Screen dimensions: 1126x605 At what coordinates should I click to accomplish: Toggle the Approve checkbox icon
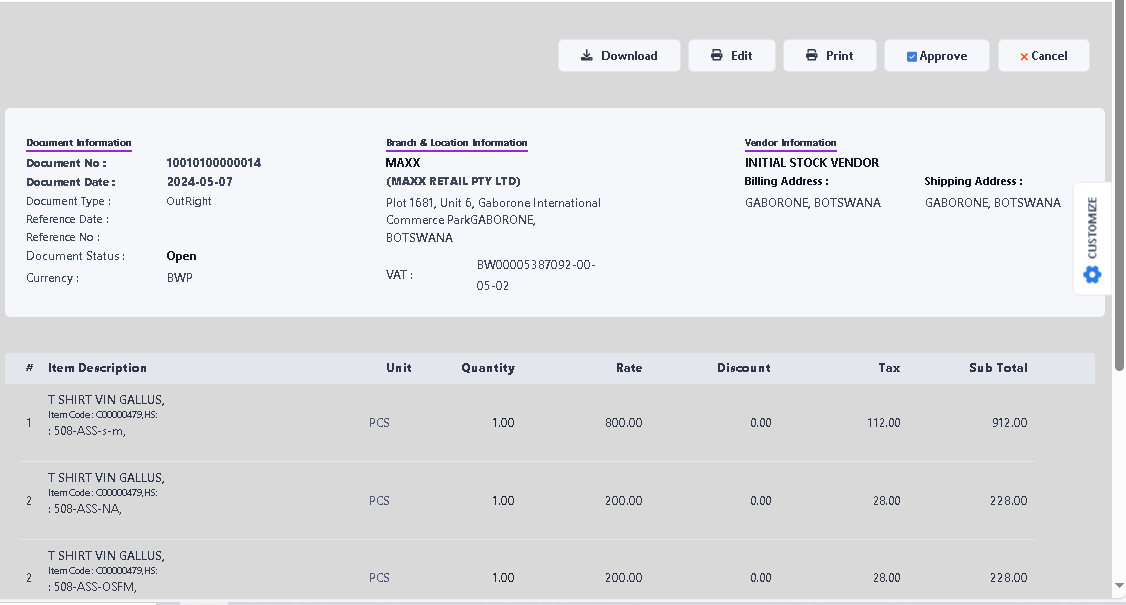912,57
